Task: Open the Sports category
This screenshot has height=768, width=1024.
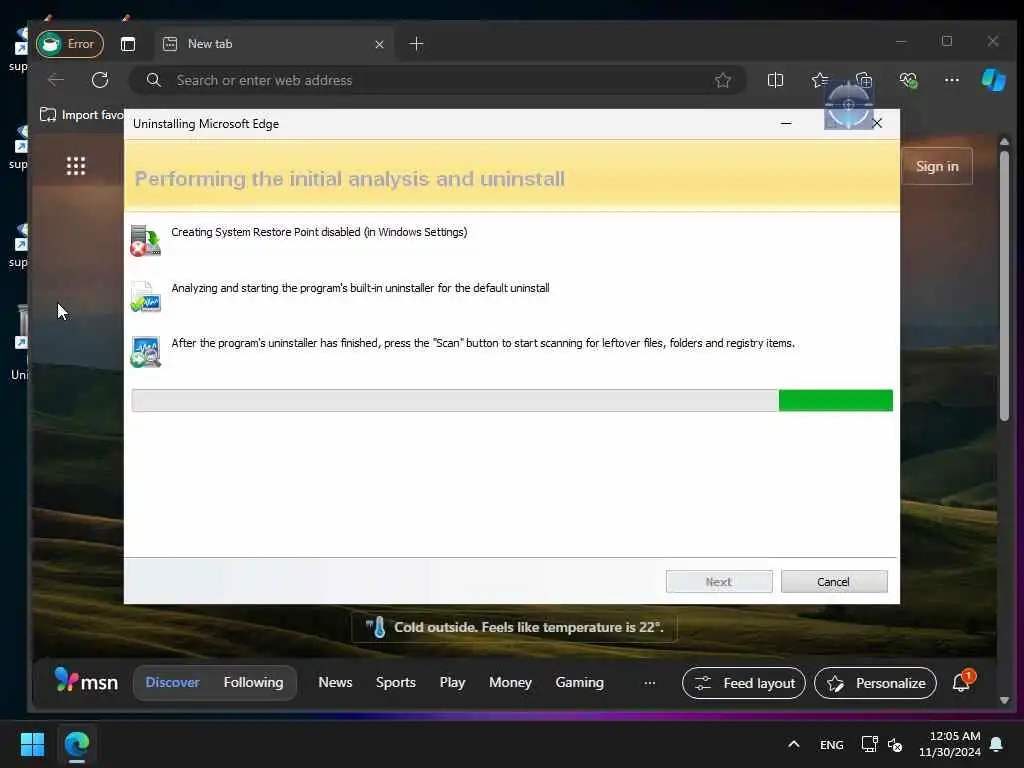Action: tap(396, 682)
